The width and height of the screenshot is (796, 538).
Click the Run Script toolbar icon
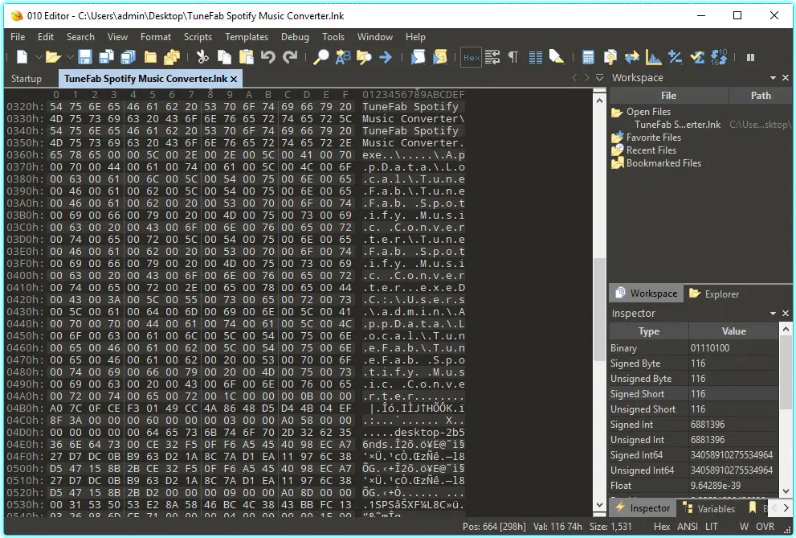418,57
